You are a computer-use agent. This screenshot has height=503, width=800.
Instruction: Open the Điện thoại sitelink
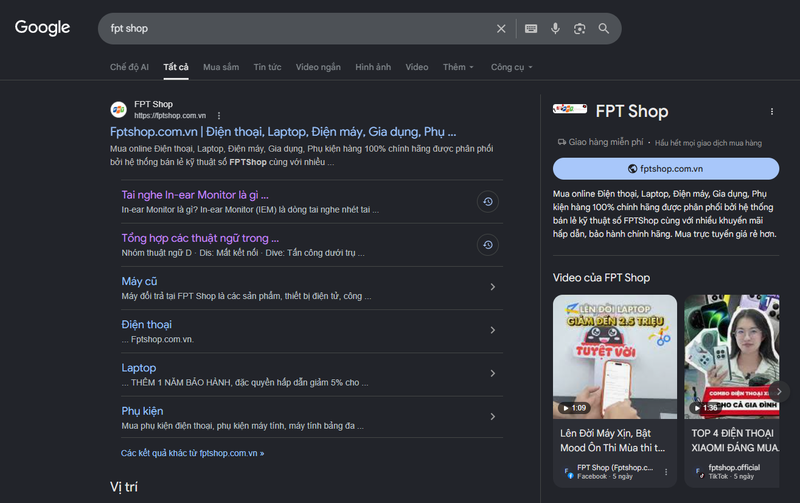coord(146,324)
